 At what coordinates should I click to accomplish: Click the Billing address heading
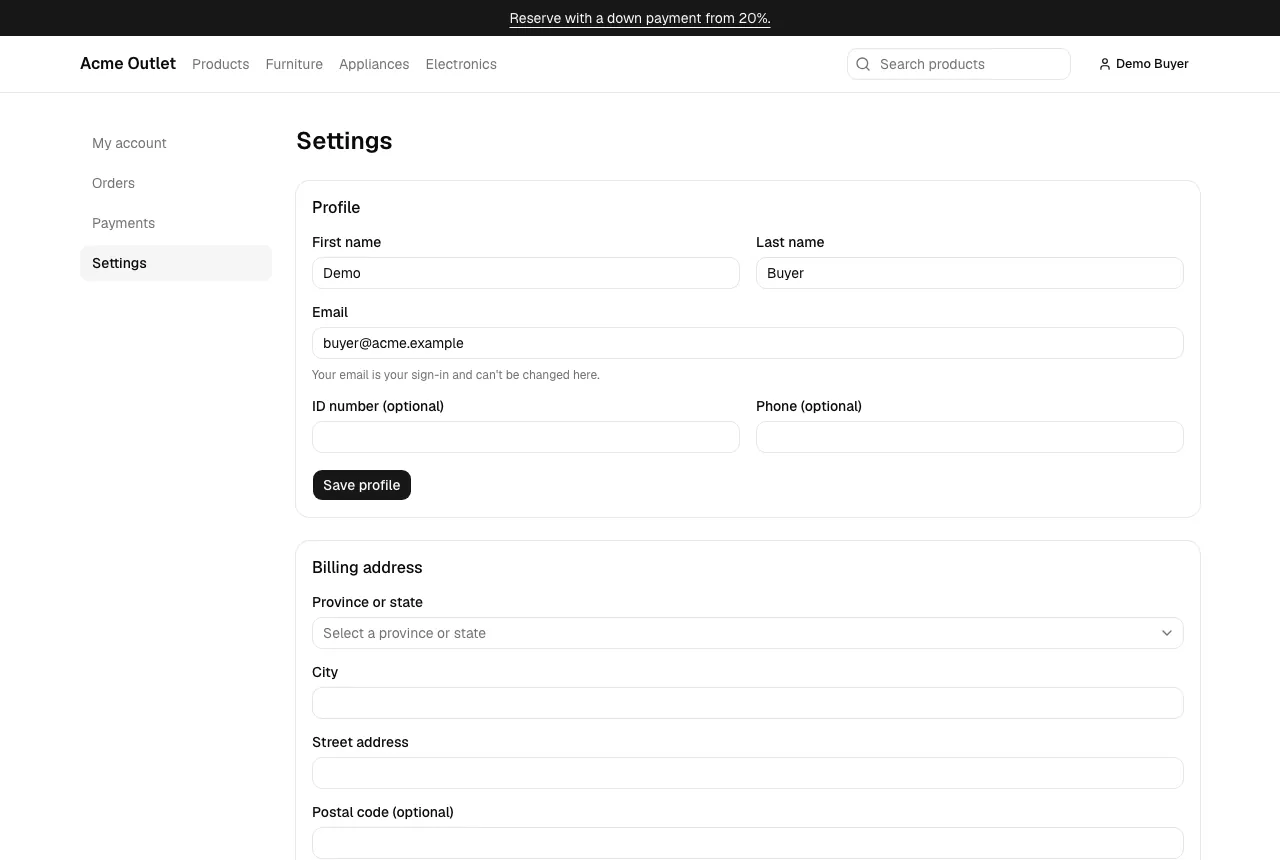point(367,567)
